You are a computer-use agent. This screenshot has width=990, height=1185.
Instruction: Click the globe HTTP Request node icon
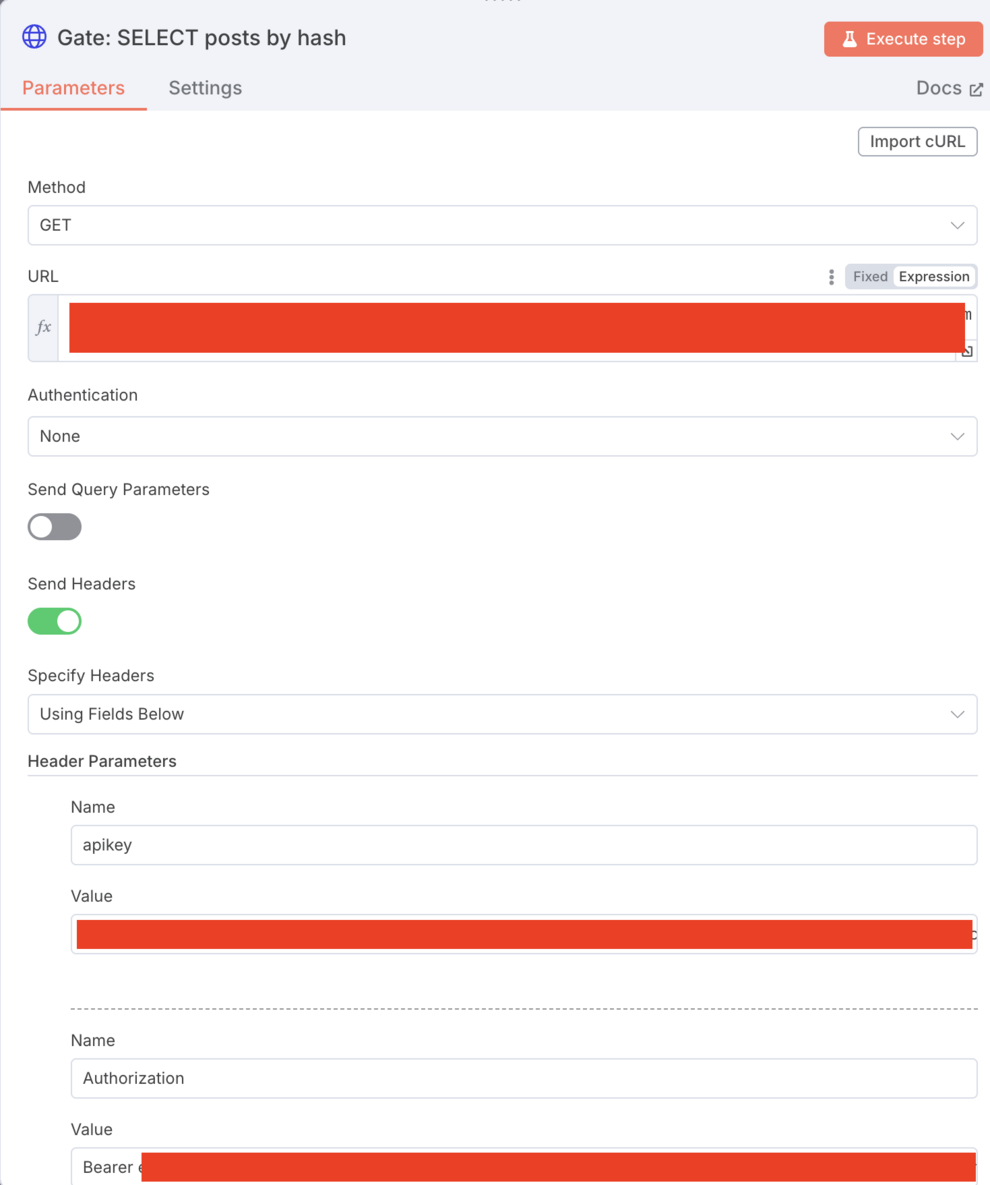pyautogui.click(x=34, y=38)
